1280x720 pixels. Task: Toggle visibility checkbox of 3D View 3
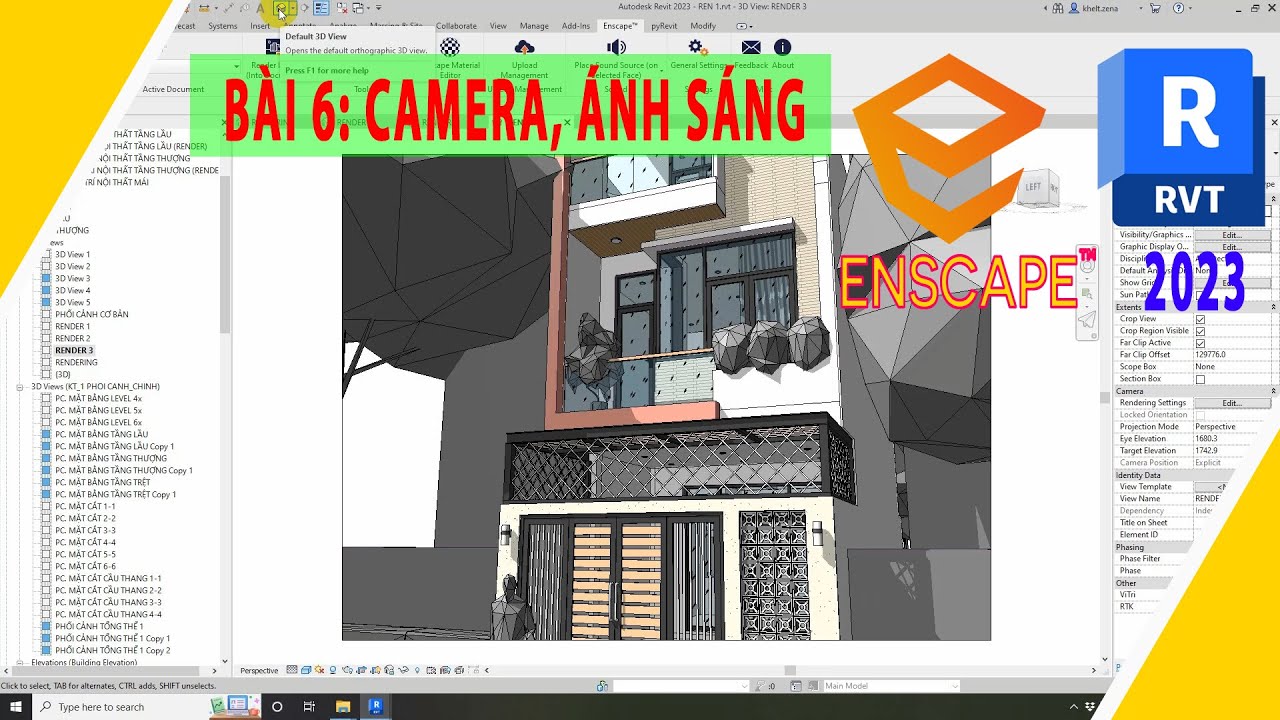point(46,279)
